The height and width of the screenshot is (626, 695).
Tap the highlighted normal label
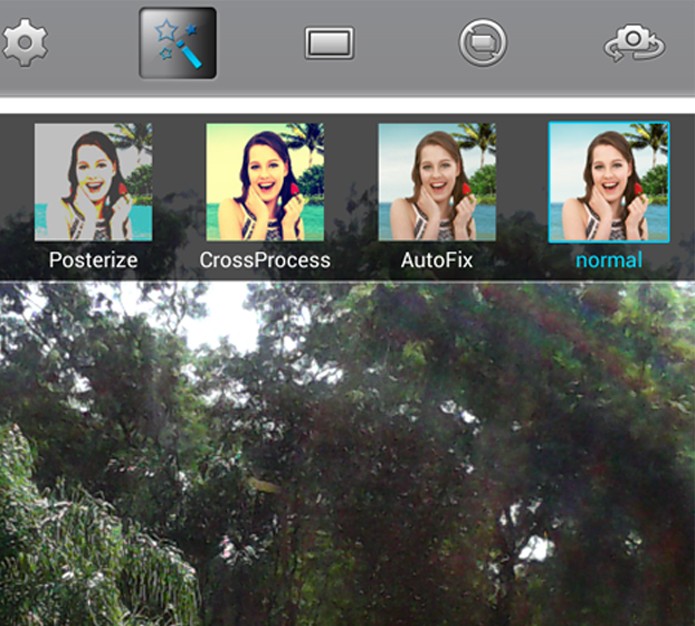[x=609, y=260]
